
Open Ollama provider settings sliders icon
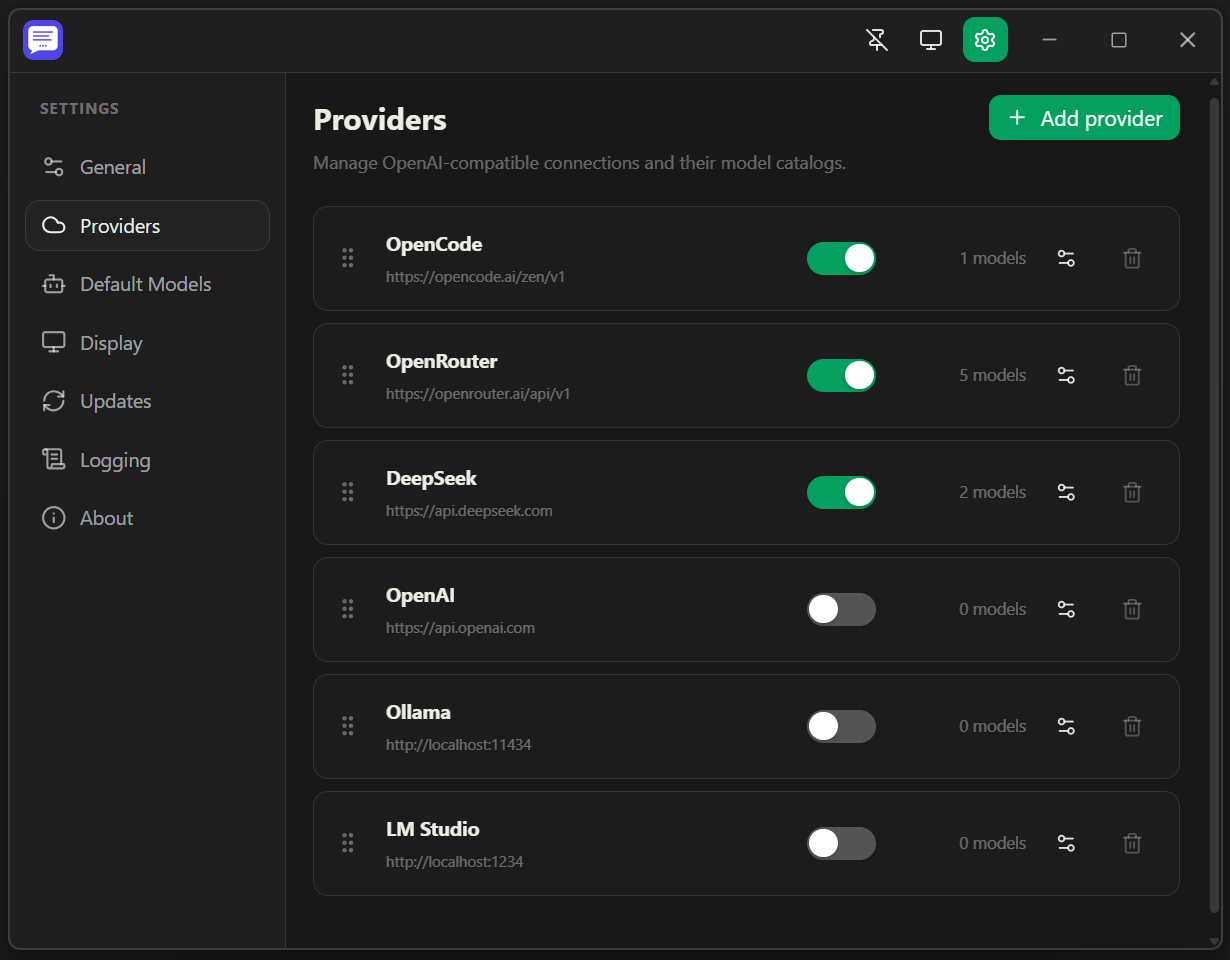[1066, 726]
